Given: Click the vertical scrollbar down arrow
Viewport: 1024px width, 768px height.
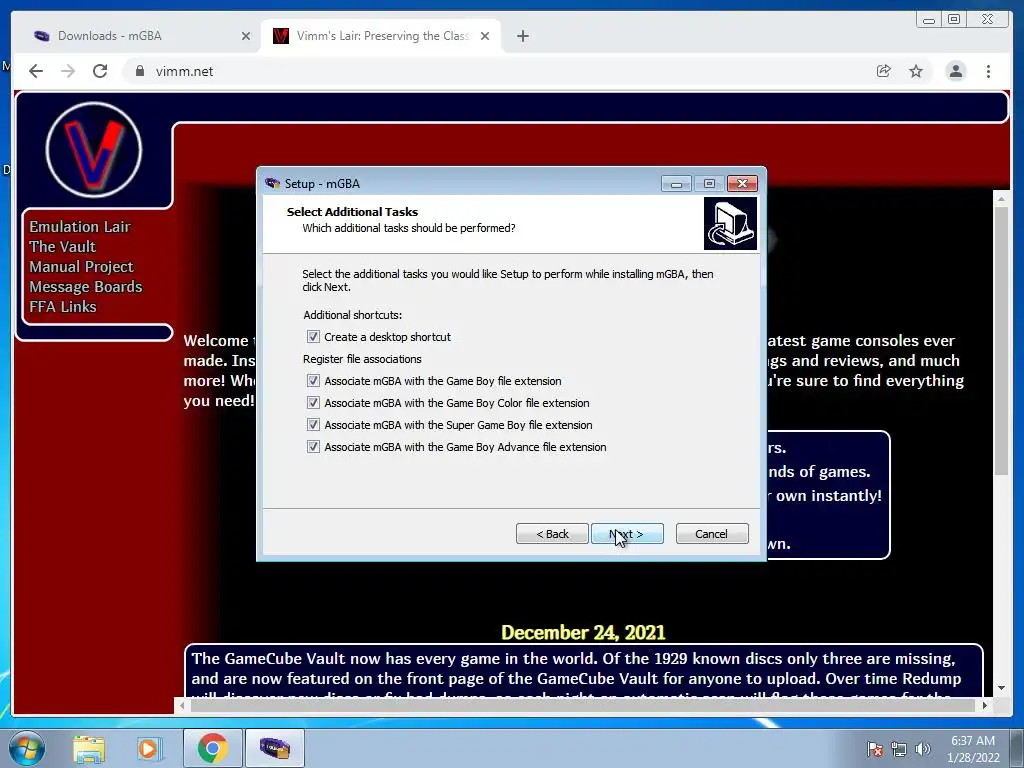Looking at the screenshot, I should pyautogui.click(x=1001, y=688).
